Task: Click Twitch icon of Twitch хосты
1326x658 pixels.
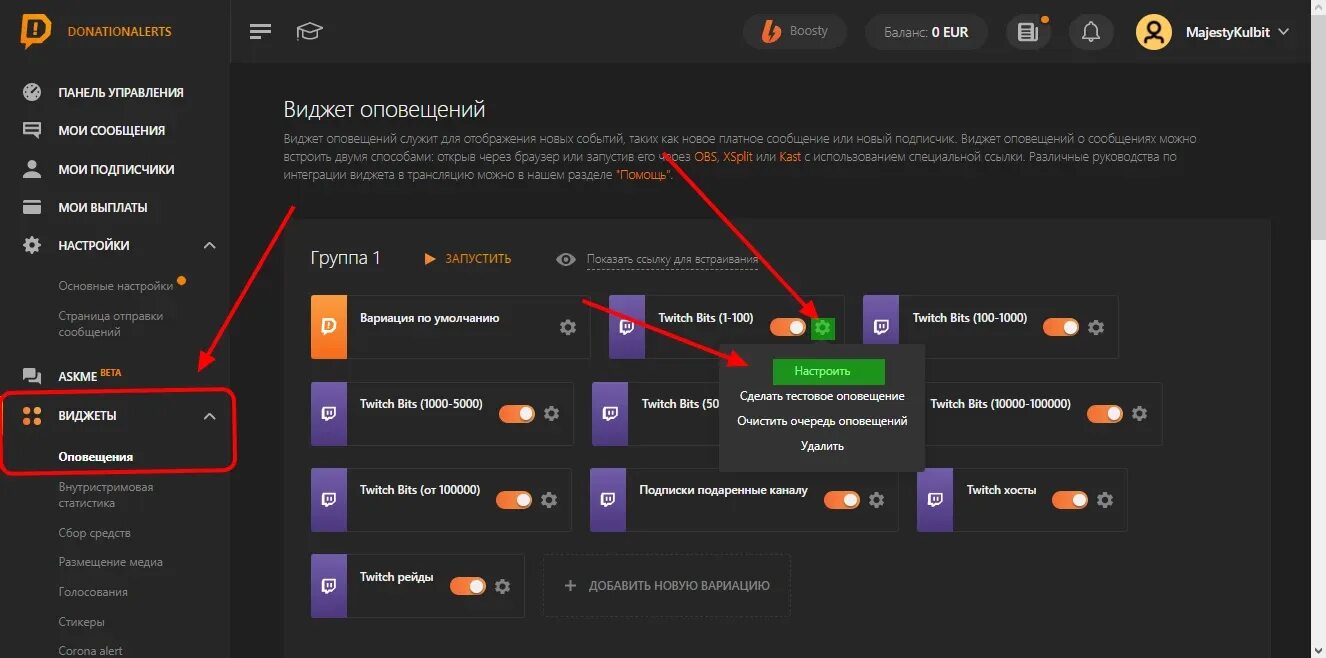Action: click(934, 499)
